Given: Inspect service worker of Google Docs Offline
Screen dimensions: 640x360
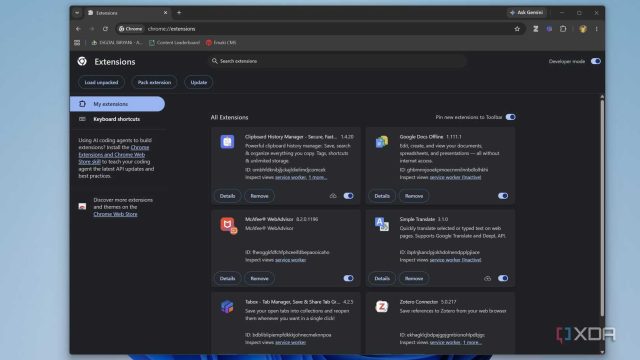Looking at the screenshot, I should point(455,177).
